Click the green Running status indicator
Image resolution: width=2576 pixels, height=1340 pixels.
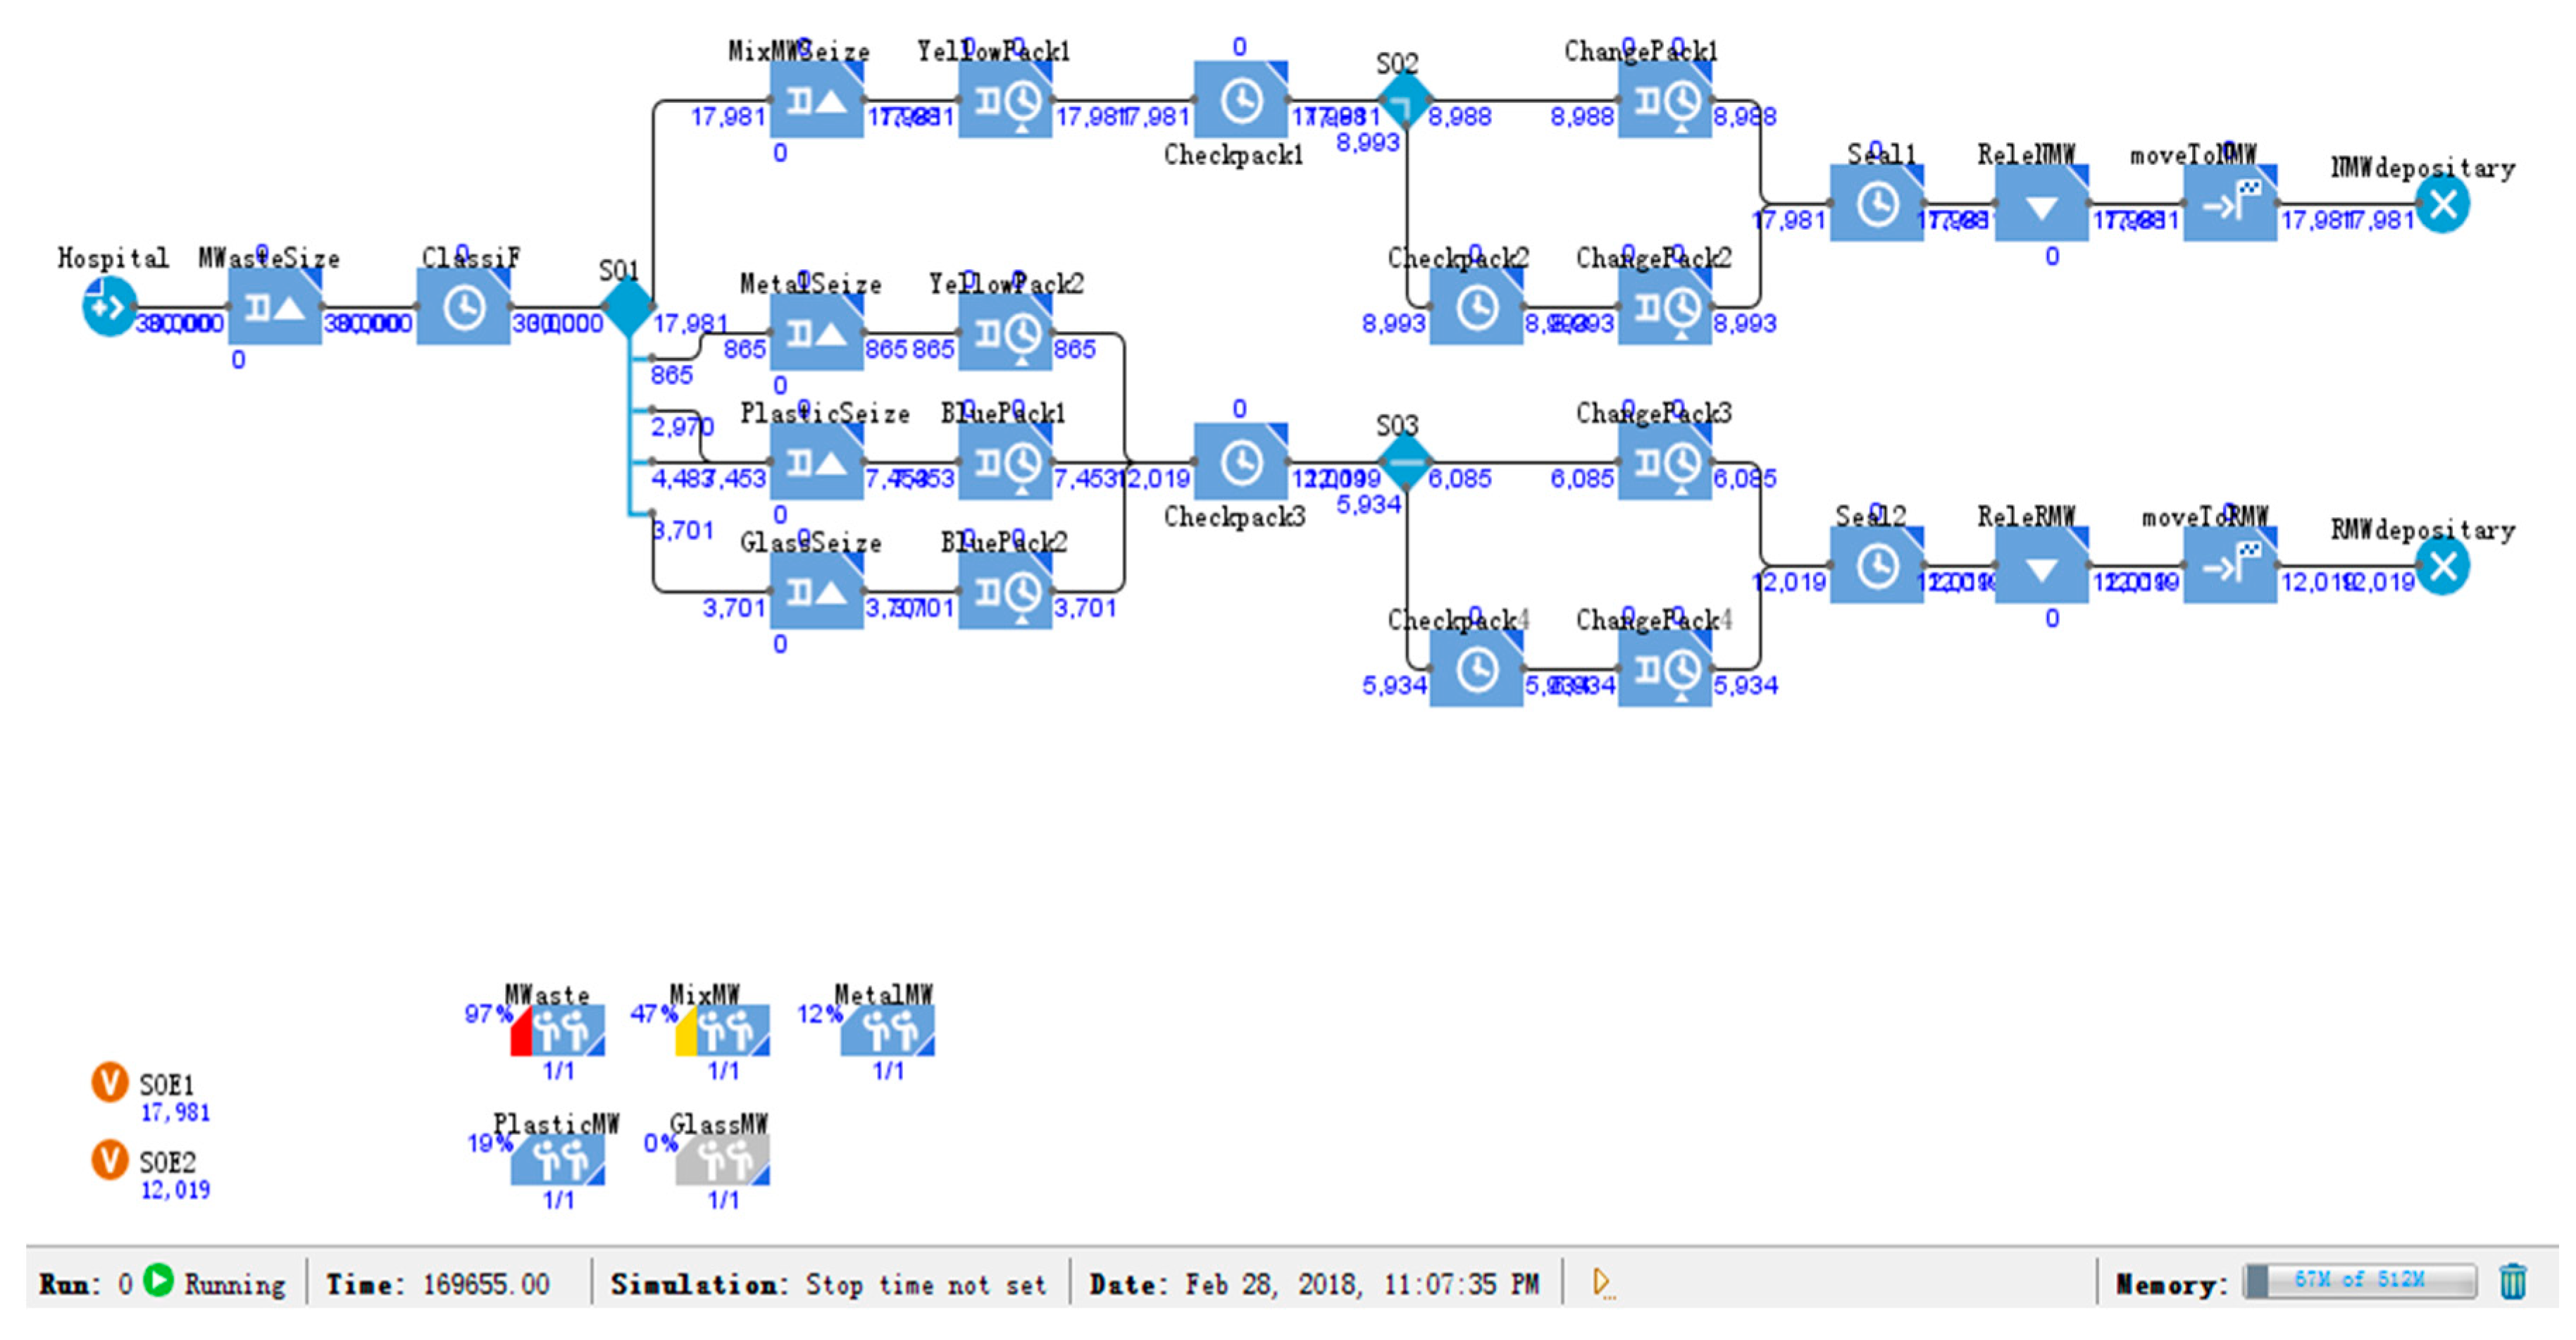point(158,1281)
